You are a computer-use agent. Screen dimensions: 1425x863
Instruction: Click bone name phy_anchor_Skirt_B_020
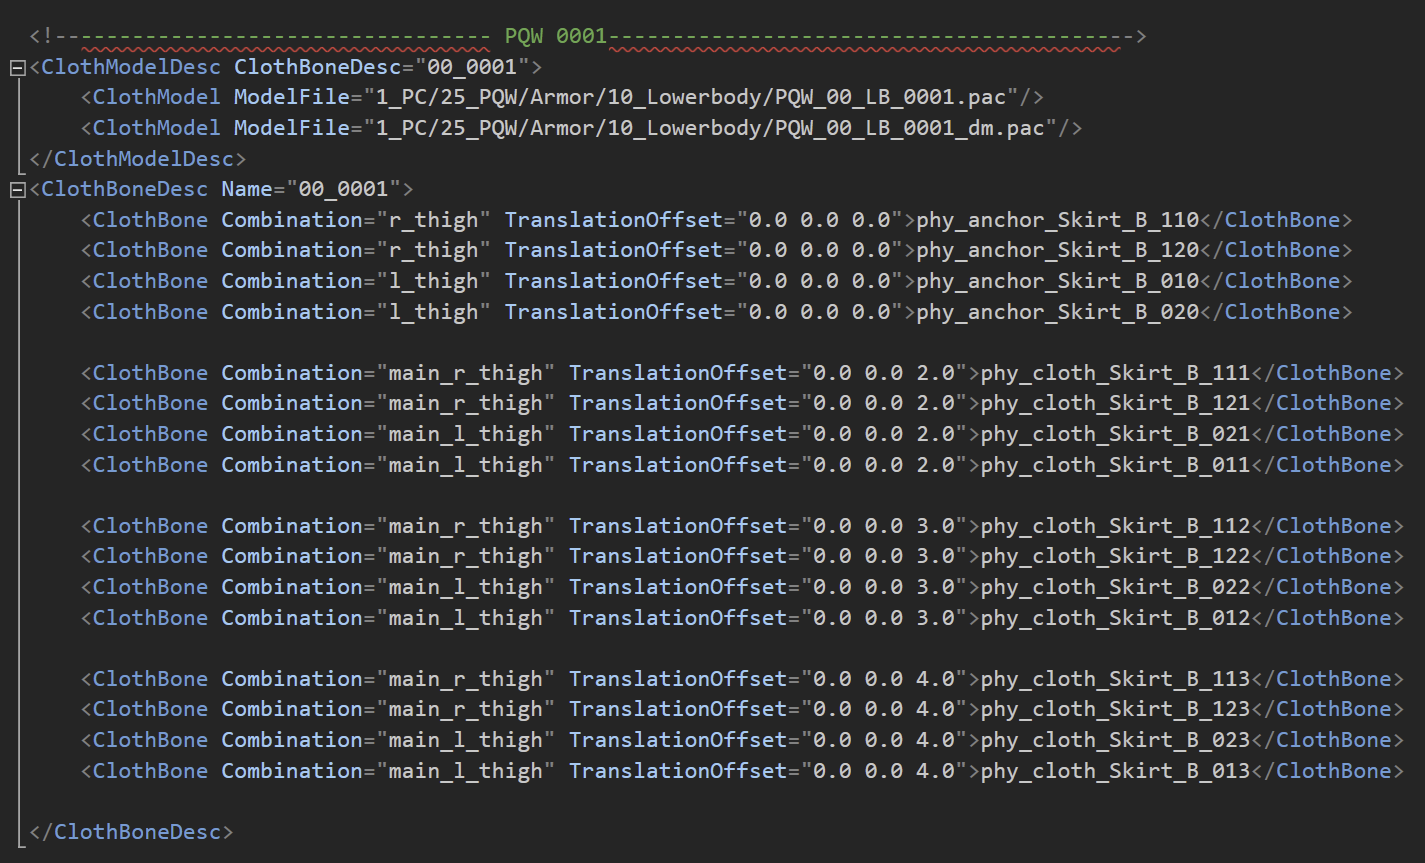pyautogui.click(x=1057, y=312)
